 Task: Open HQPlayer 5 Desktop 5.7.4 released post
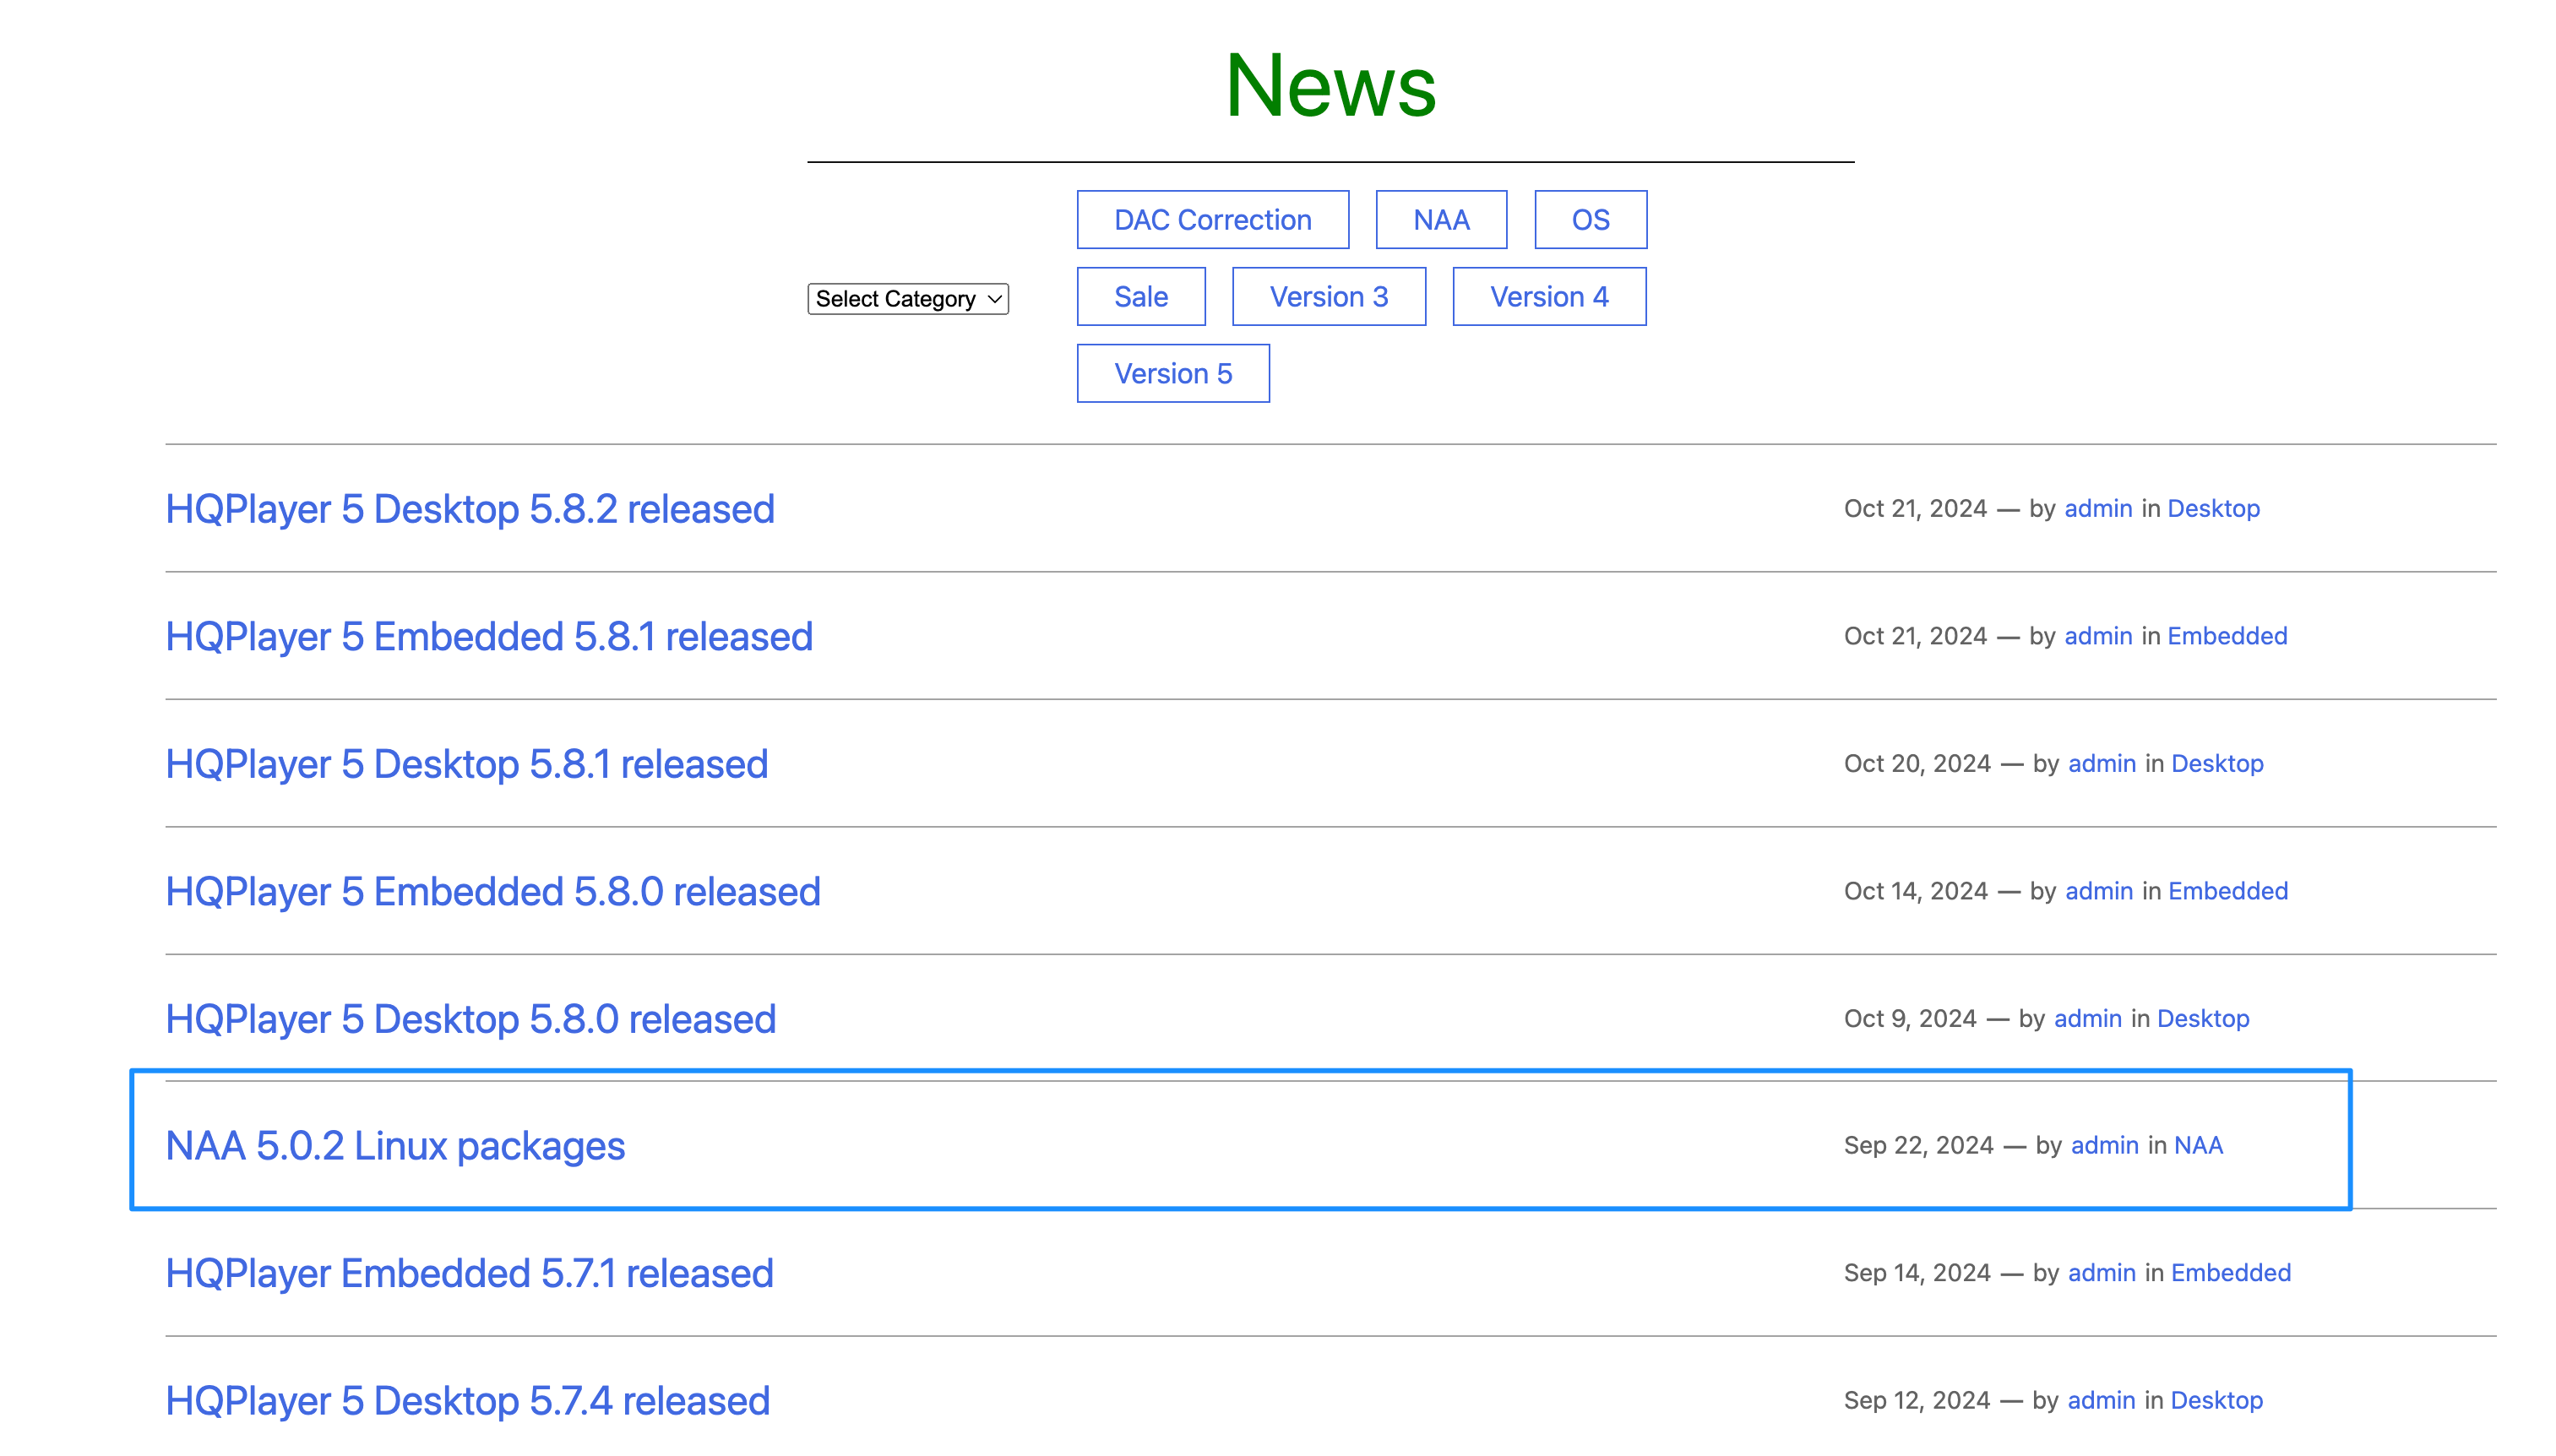click(468, 1401)
